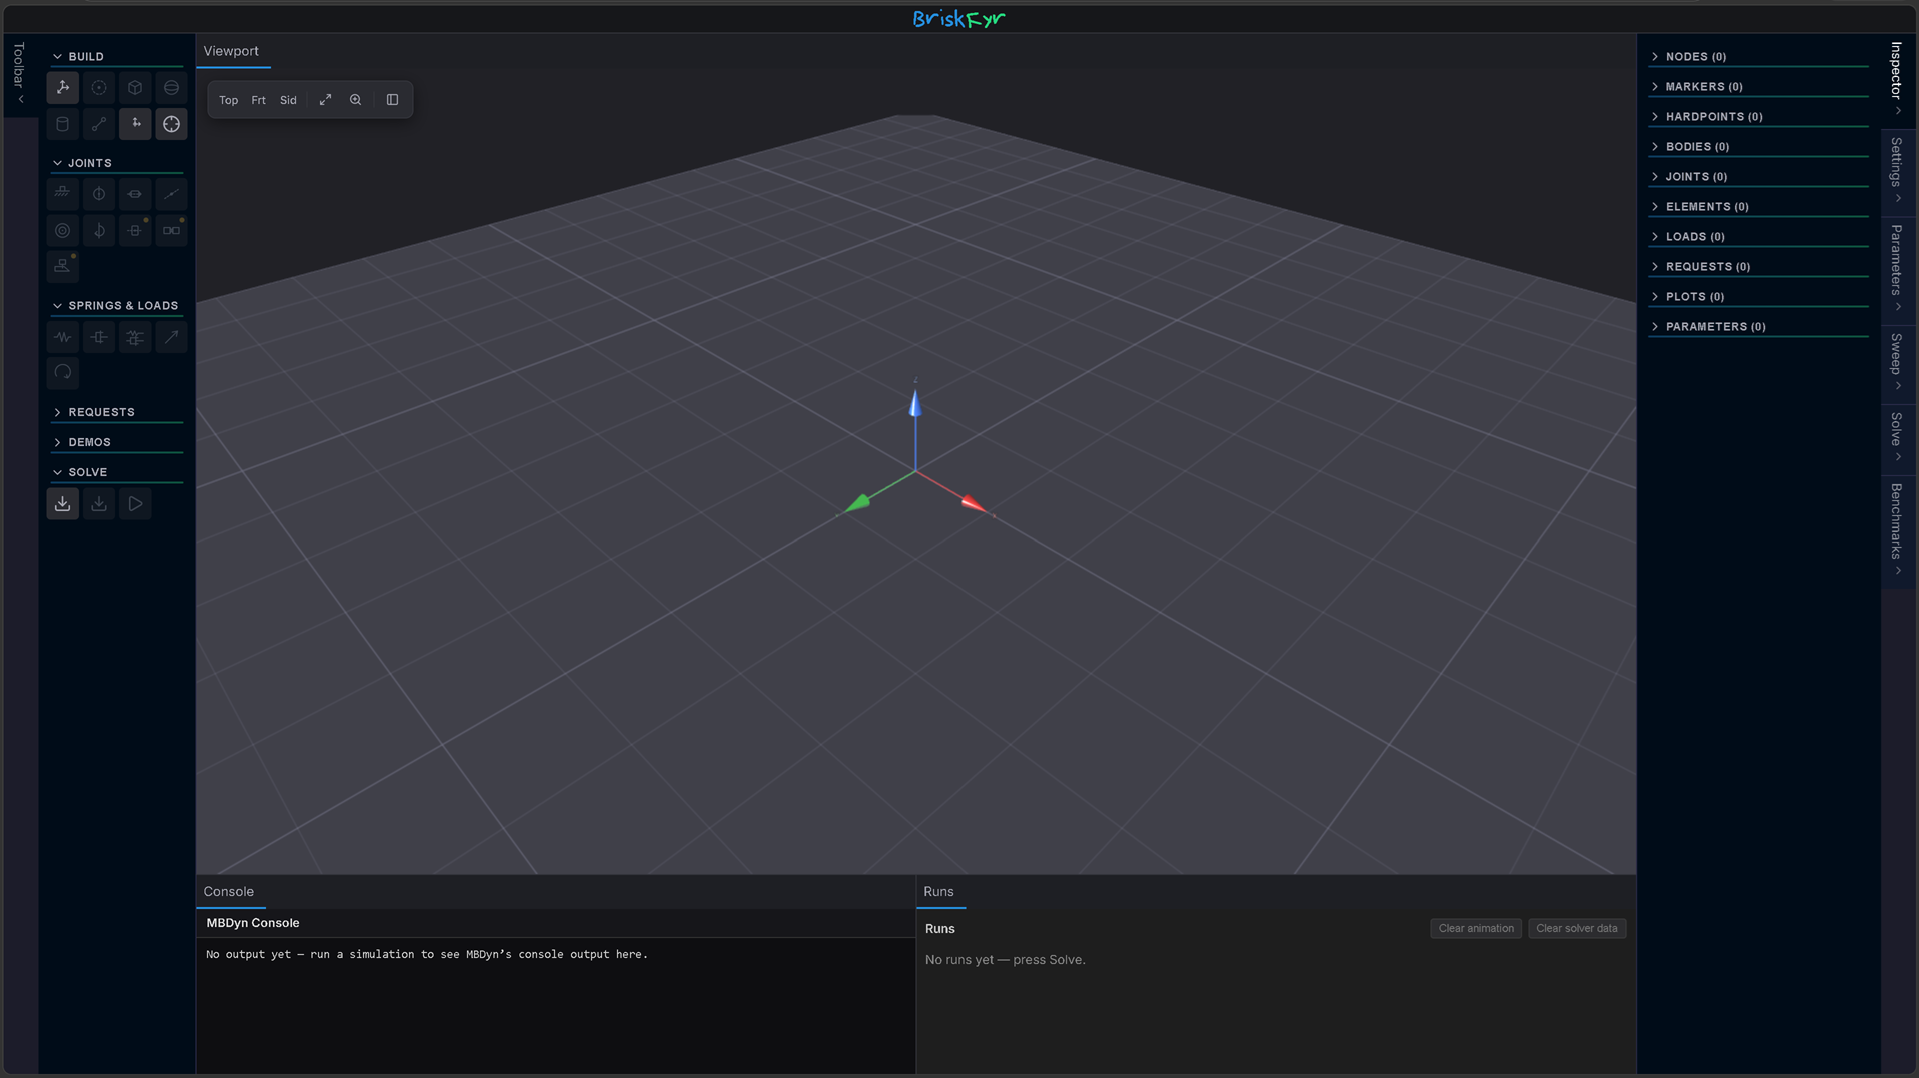1919x1078 pixels.
Task: Add a box body with cube icon
Action: 135,88
